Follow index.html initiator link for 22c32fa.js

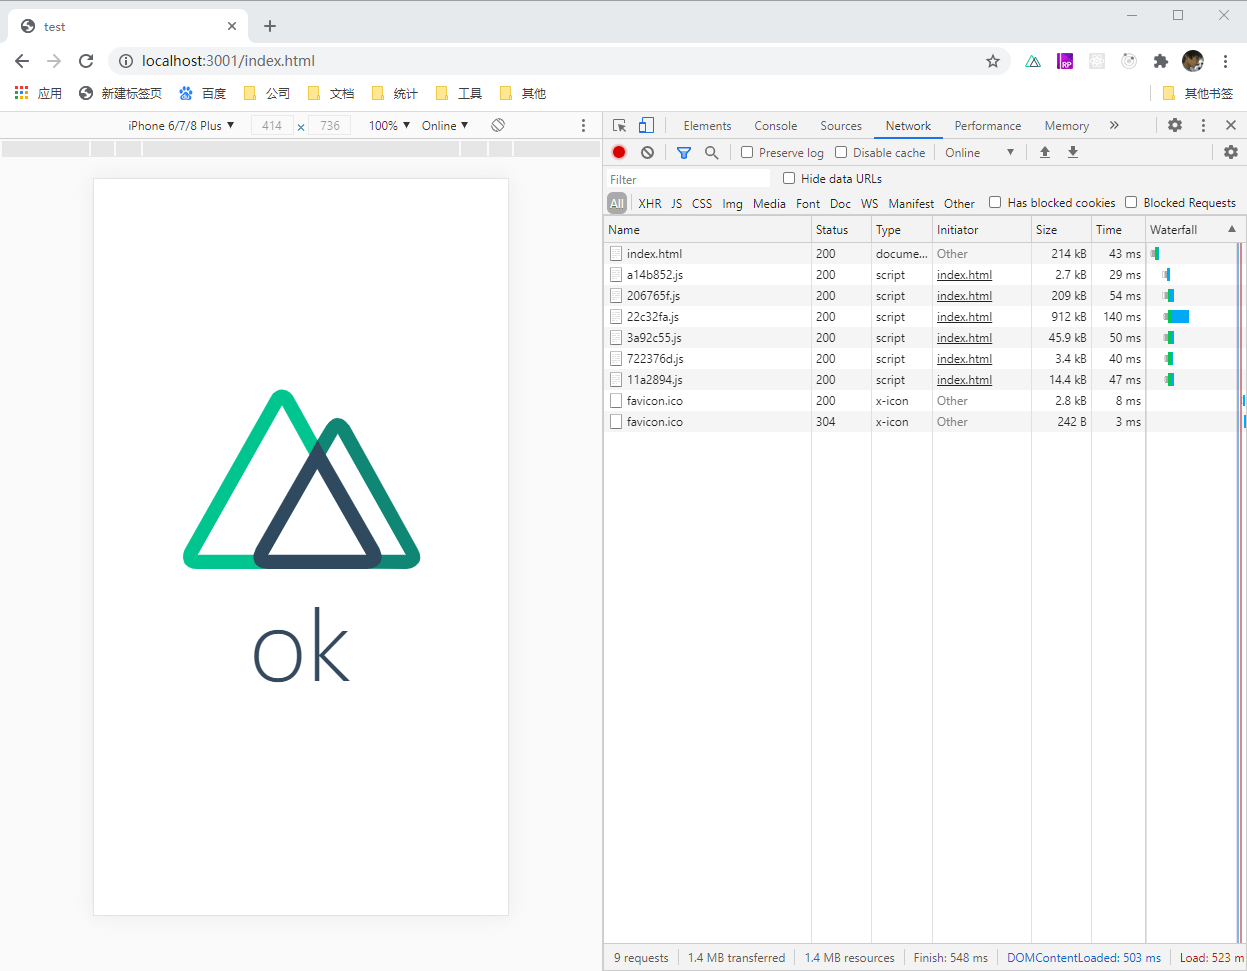coord(964,317)
